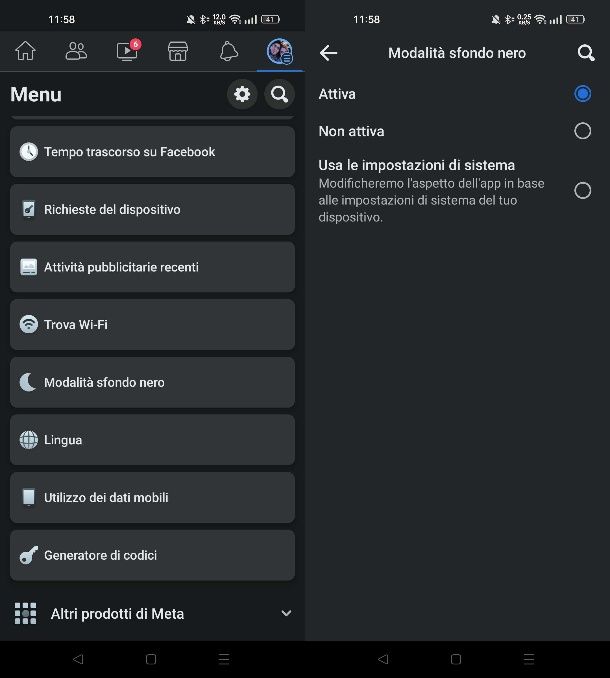Open the Home feed icon
610x678 pixels.
point(26,51)
